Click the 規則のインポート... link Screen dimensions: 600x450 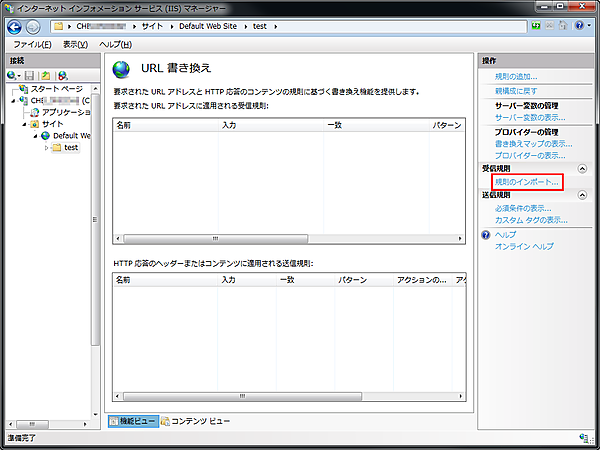click(527, 182)
